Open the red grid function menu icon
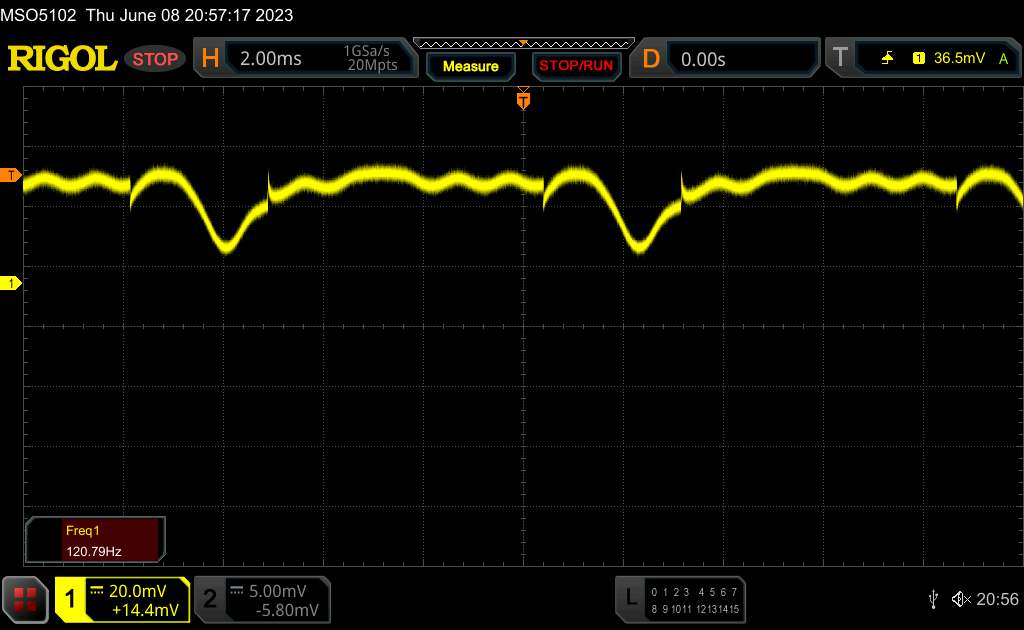Viewport: 1024px width, 630px height. pyautogui.click(x=26, y=598)
